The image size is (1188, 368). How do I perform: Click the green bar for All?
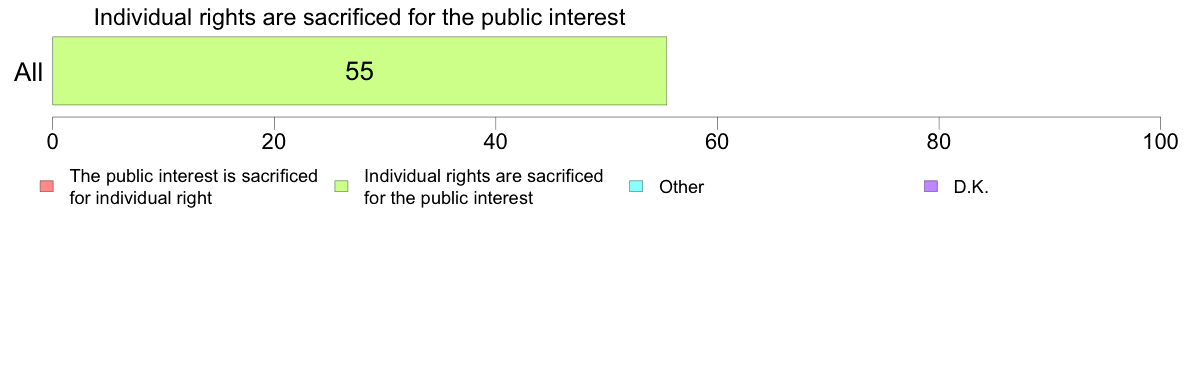click(359, 70)
